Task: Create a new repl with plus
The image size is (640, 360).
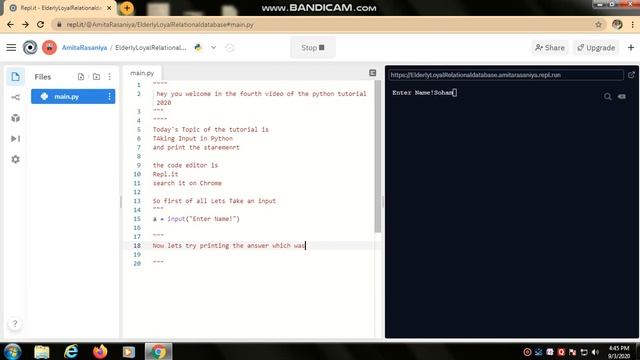Action: tap(631, 48)
